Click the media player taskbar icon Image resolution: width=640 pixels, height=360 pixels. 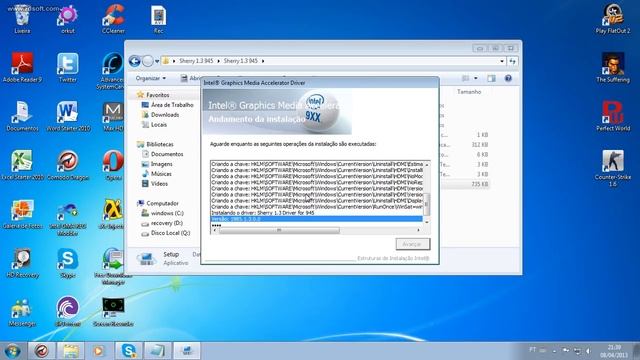98,351
